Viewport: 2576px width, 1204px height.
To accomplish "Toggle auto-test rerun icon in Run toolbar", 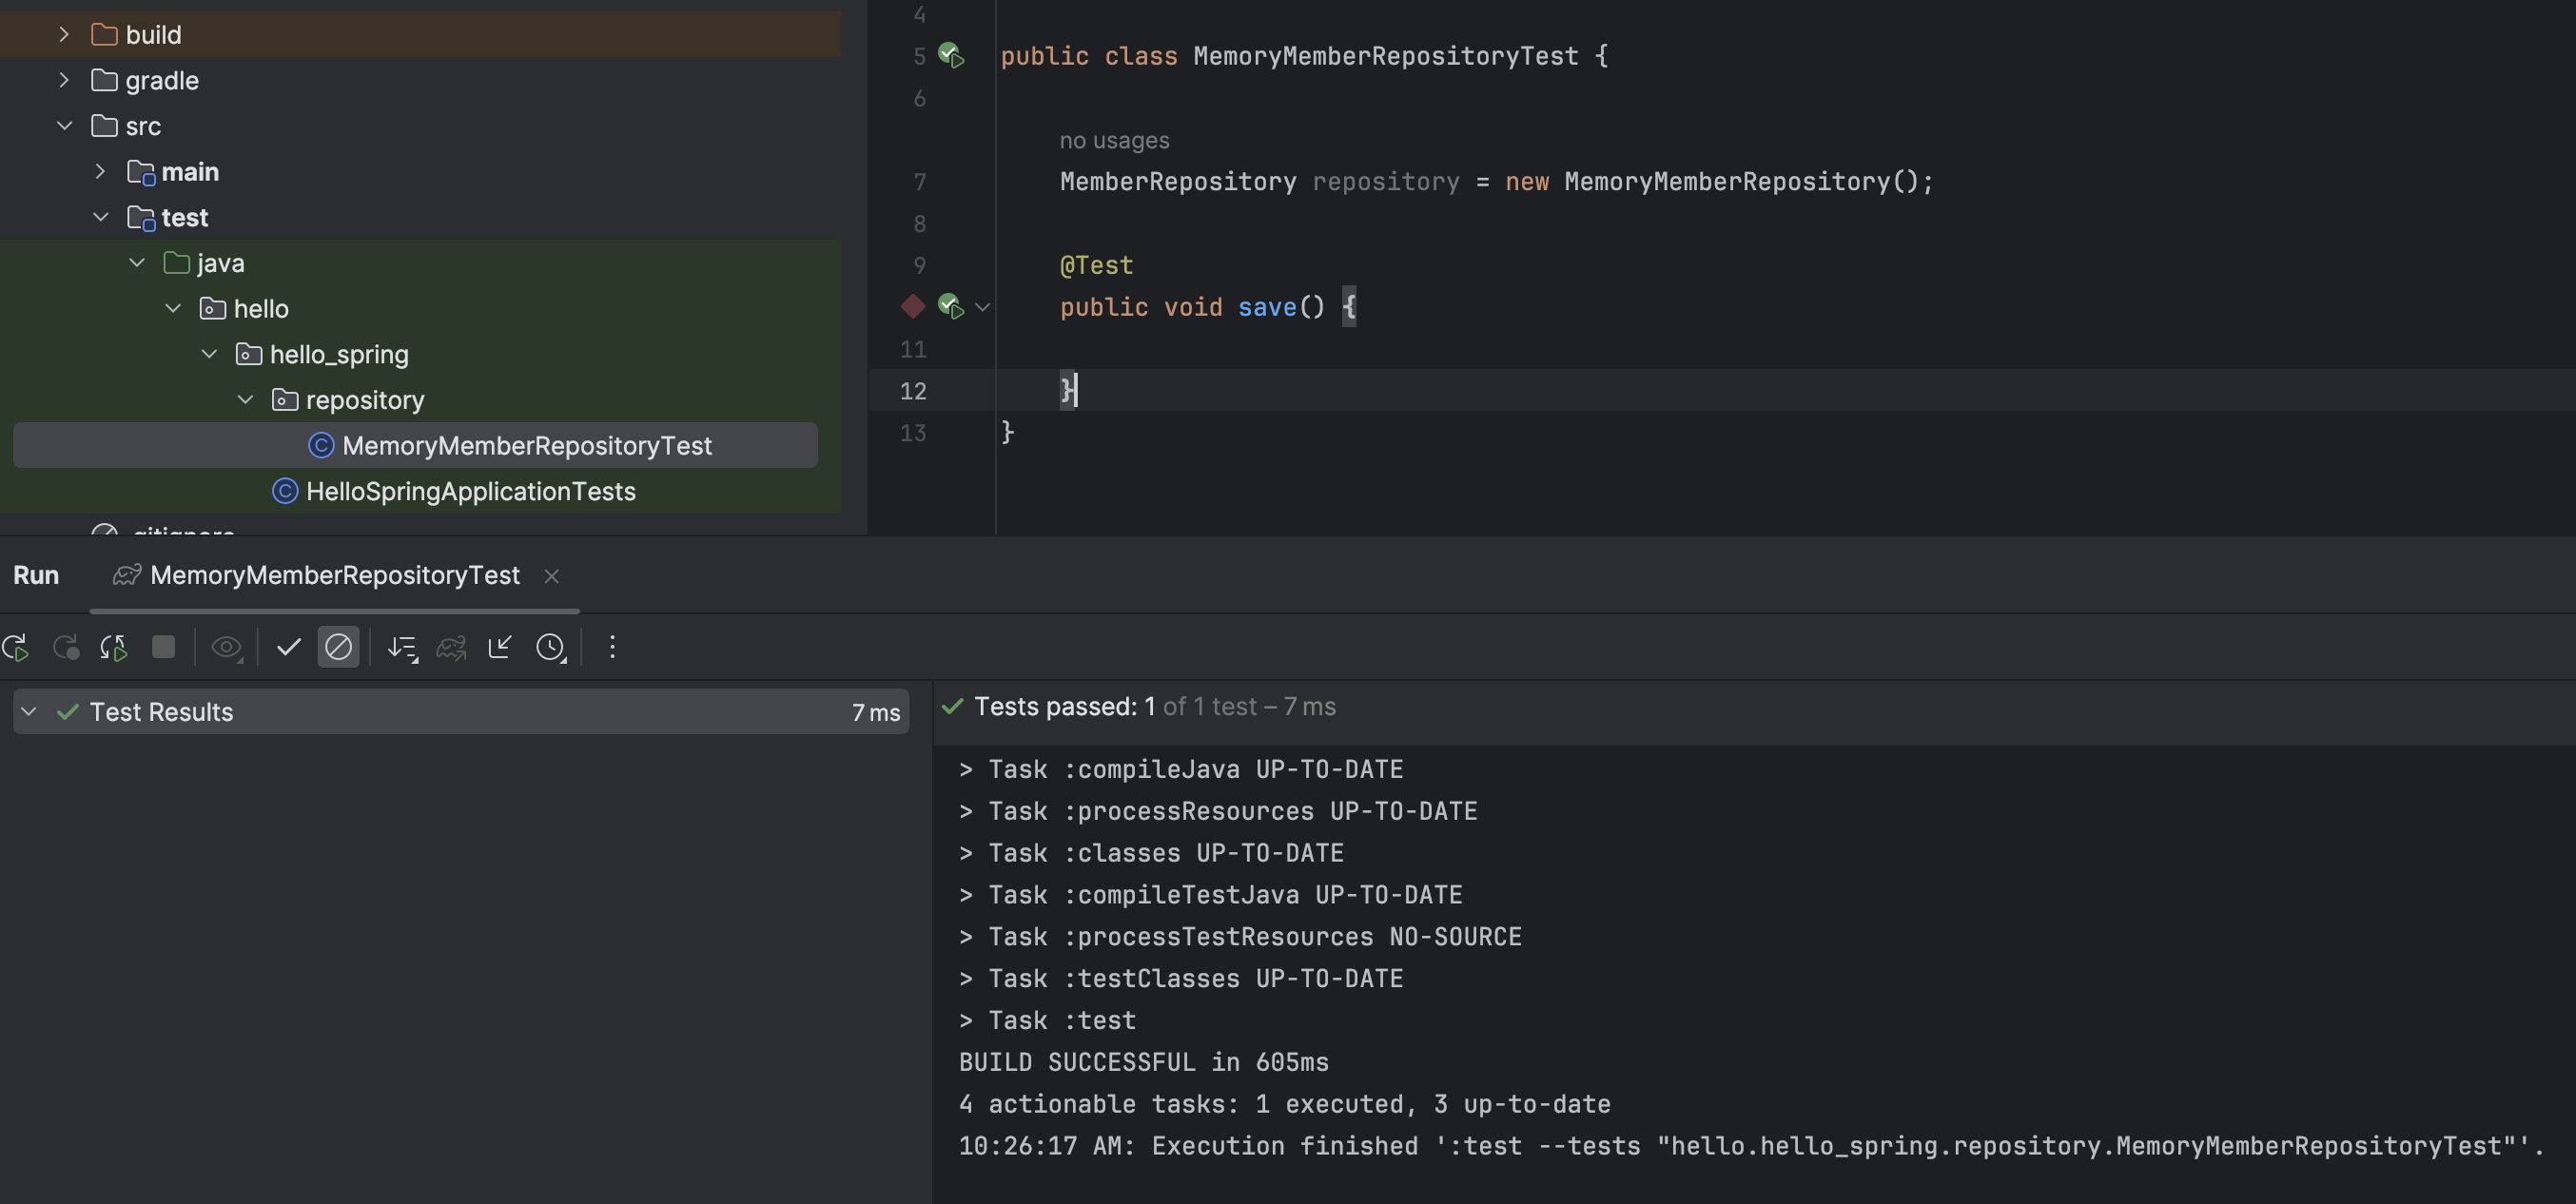I will click(114, 648).
